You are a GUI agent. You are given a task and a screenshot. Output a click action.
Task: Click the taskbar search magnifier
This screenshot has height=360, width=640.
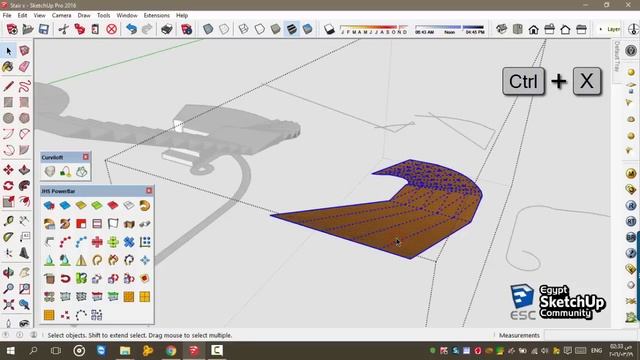[33, 351]
